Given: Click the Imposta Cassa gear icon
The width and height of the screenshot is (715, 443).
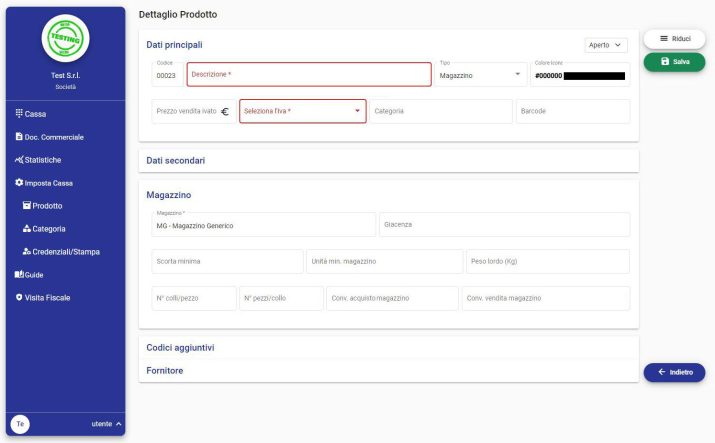Looking at the screenshot, I should pos(19,183).
